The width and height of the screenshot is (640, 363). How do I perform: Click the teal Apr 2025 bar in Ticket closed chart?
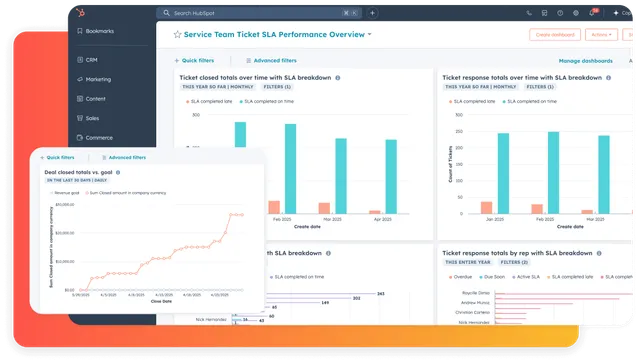pyautogui.click(x=391, y=176)
